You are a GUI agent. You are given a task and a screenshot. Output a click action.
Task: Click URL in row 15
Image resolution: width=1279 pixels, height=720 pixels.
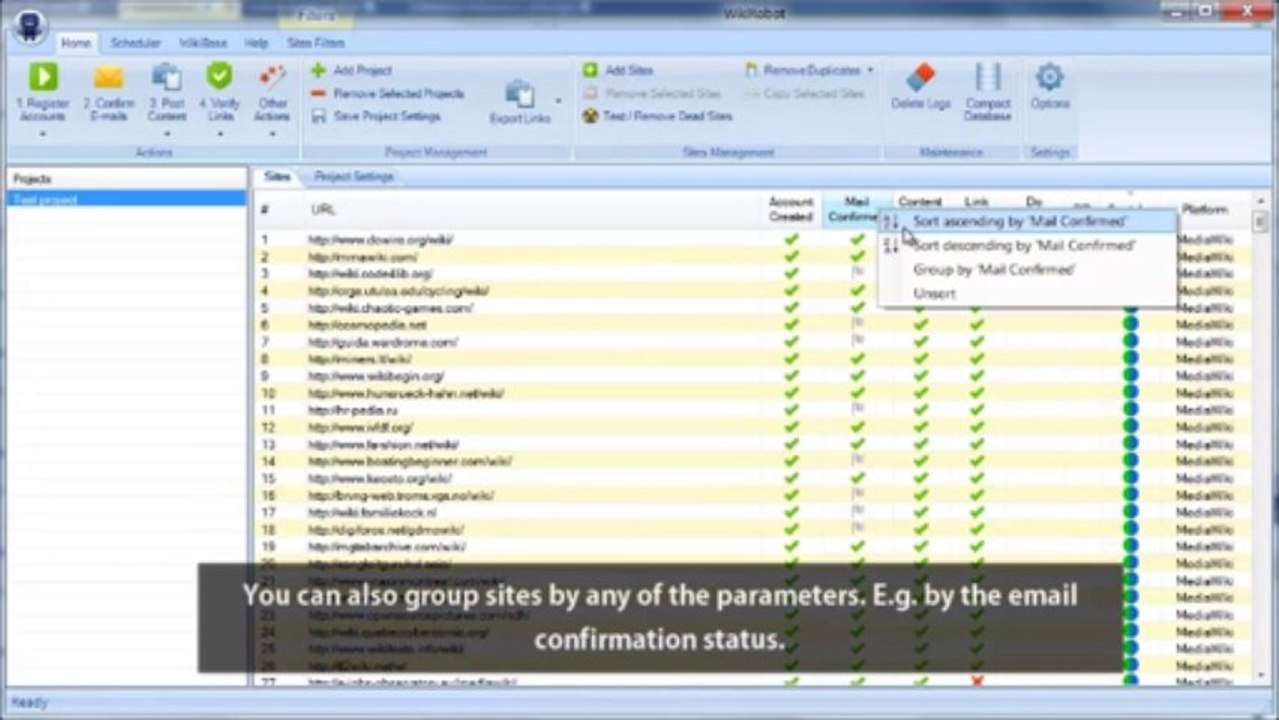[379, 478]
